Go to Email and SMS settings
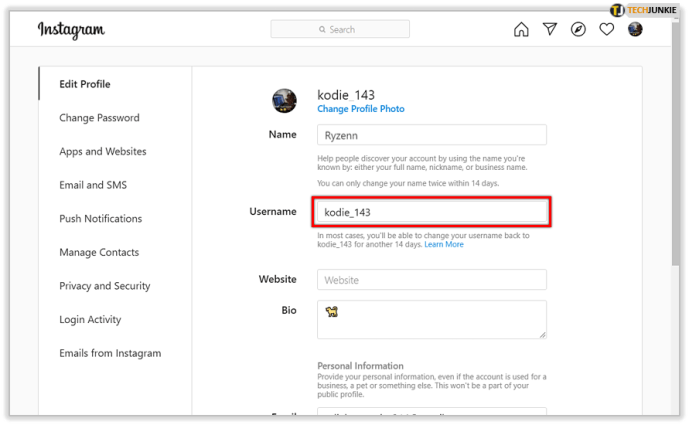 click(x=93, y=185)
